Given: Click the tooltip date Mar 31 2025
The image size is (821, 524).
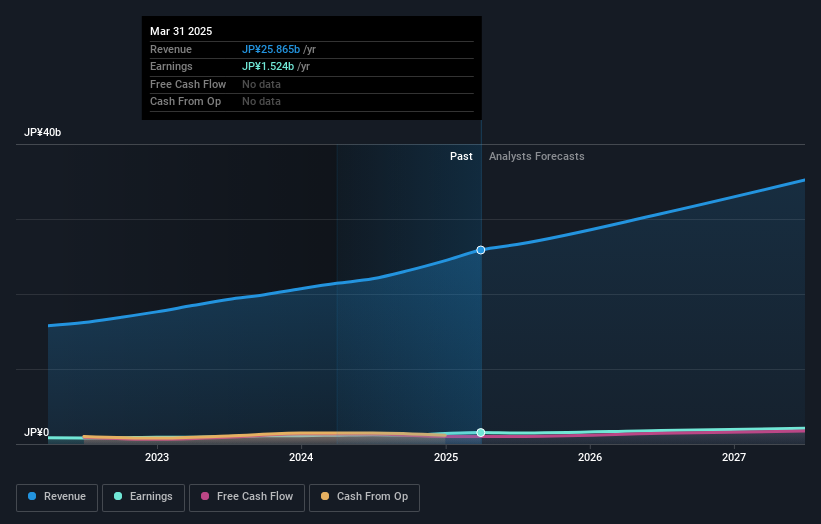Looking at the screenshot, I should coord(181,31).
